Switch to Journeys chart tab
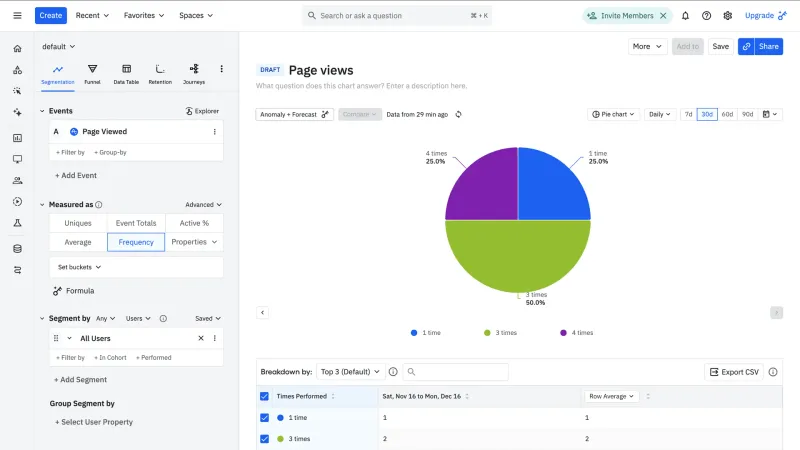This screenshot has height=450, width=800. click(194, 74)
